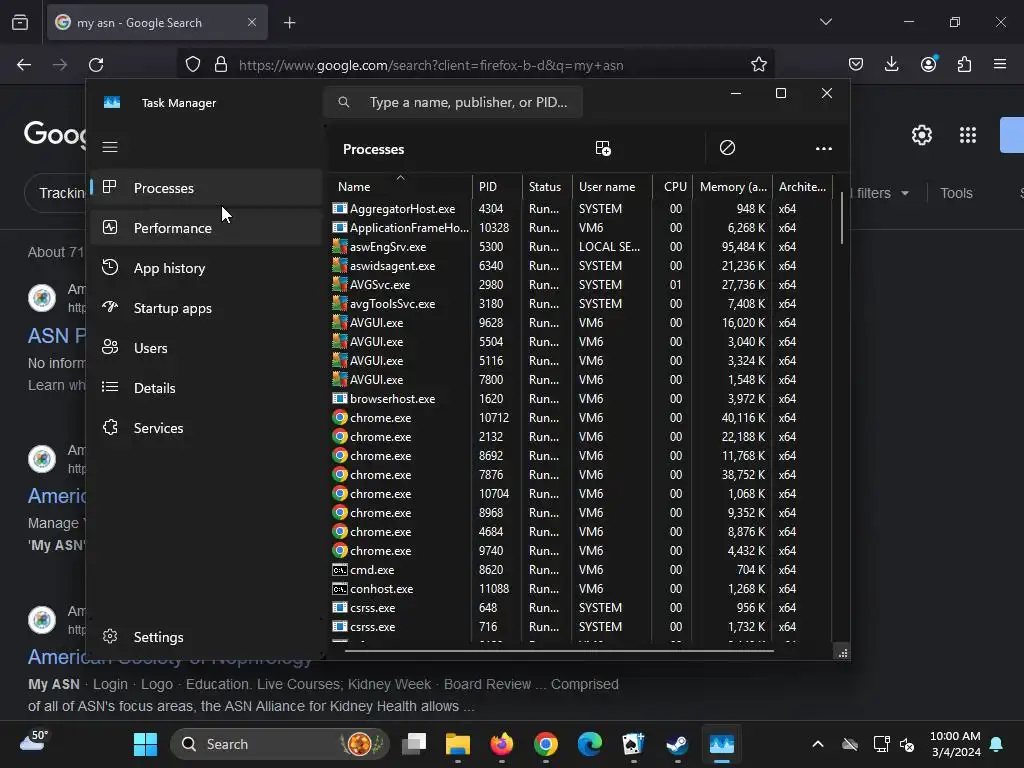Open the Details page

pyautogui.click(x=206, y=388)
